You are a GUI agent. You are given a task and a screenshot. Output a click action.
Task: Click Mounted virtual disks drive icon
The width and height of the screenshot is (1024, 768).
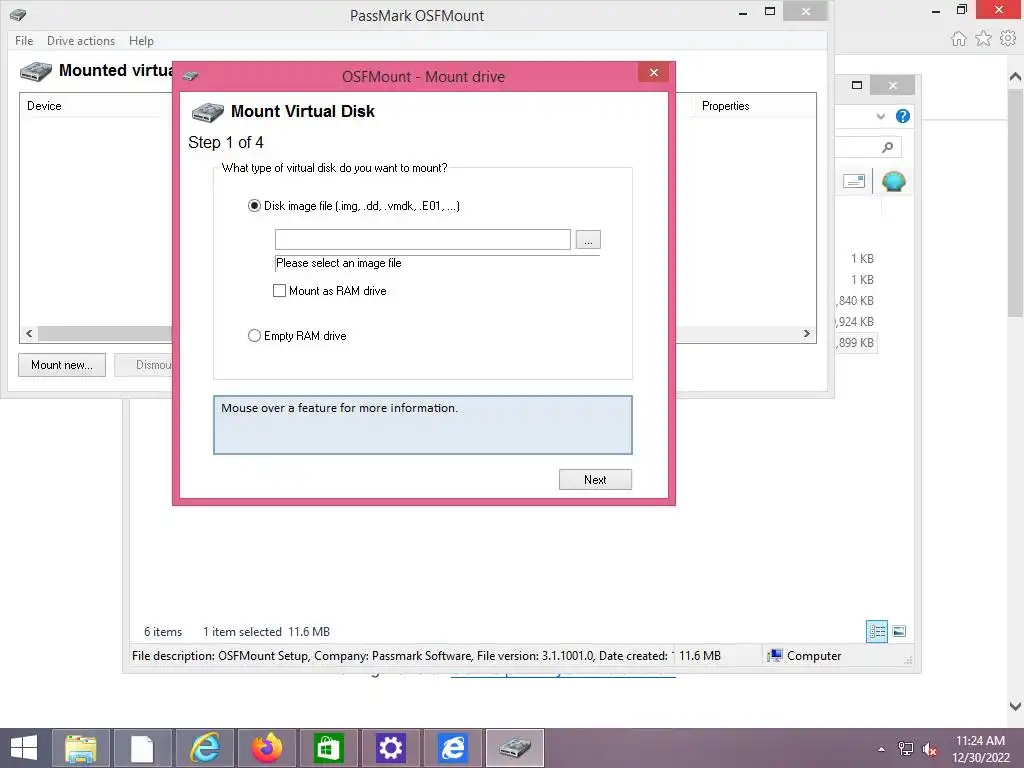pyautogui.click(x=36, y=71)
